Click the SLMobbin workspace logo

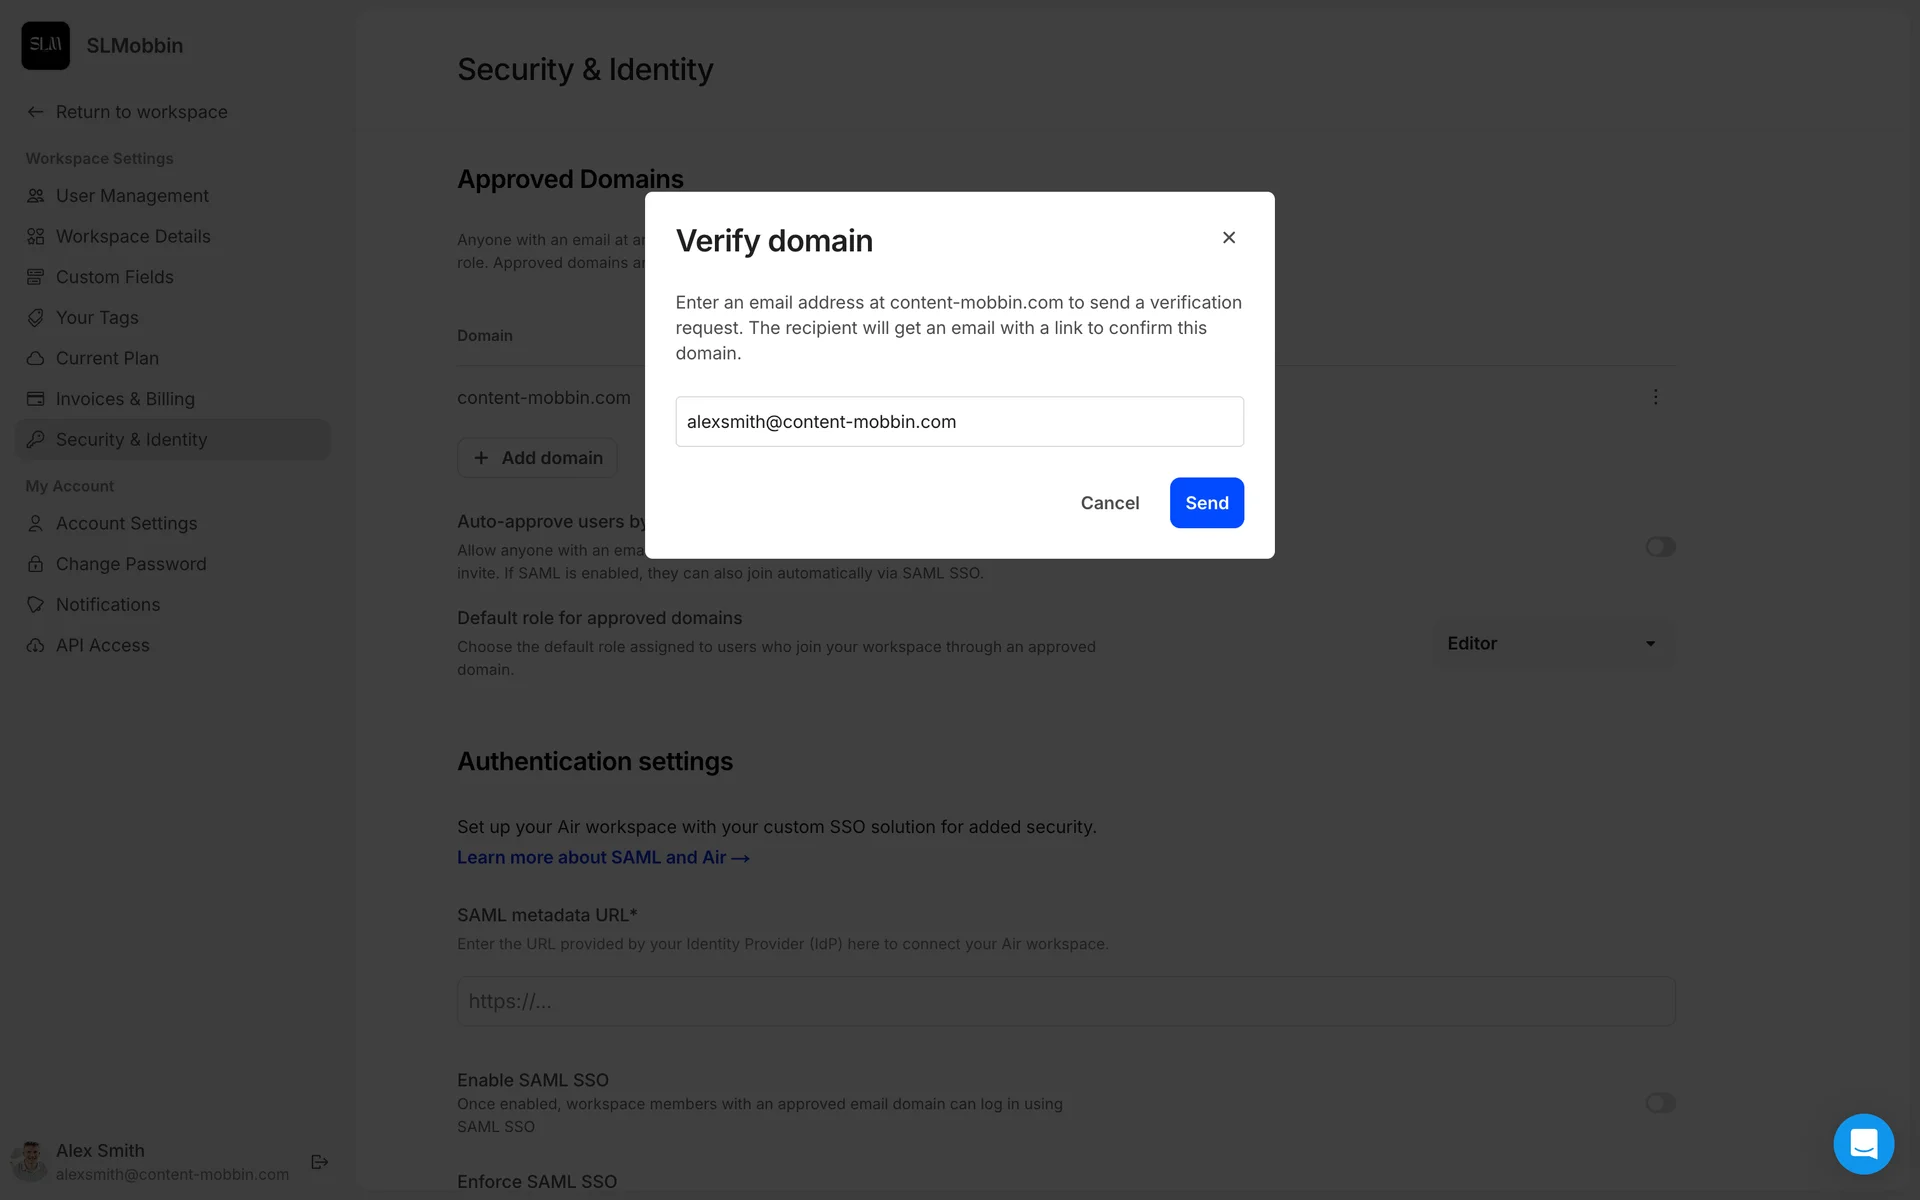pos(46,45)
